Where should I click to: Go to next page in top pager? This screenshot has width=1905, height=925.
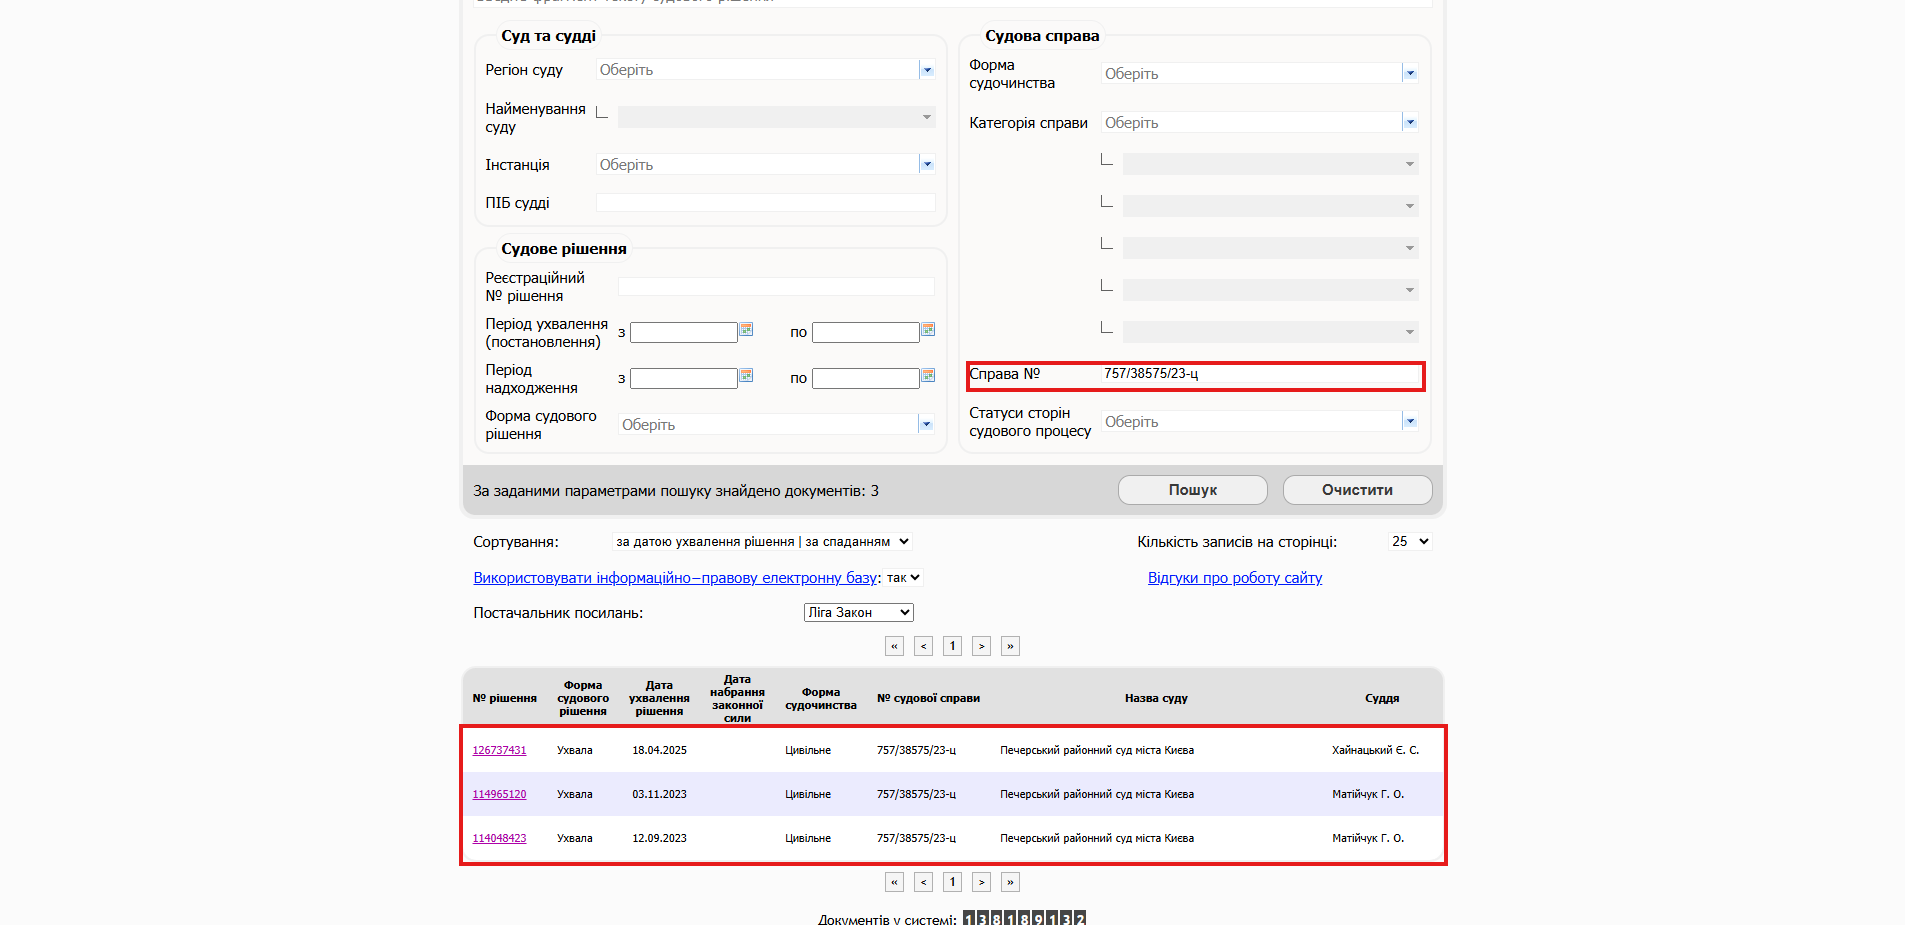coord(981,646)
